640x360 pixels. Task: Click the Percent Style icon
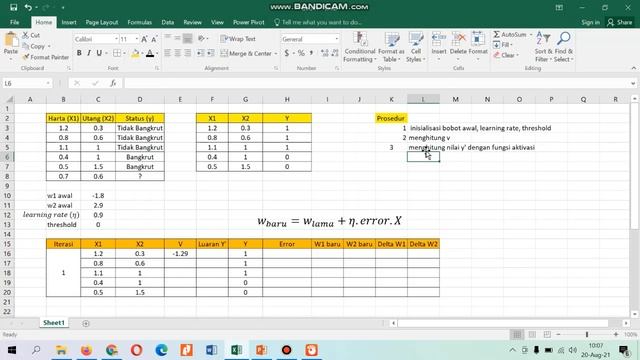301,53
